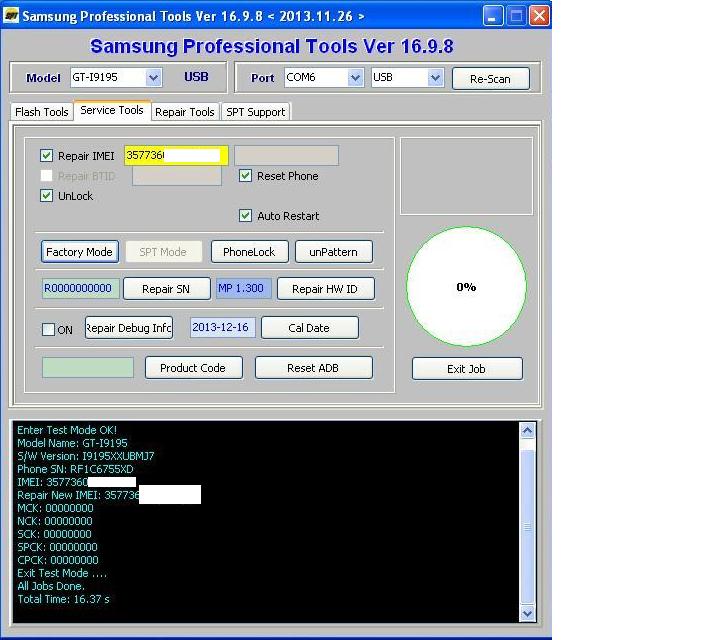Viewport: 720px width, 640px height.
Task: Toggle the Repair IMEI checkbox
Action: tap(46, 155)
